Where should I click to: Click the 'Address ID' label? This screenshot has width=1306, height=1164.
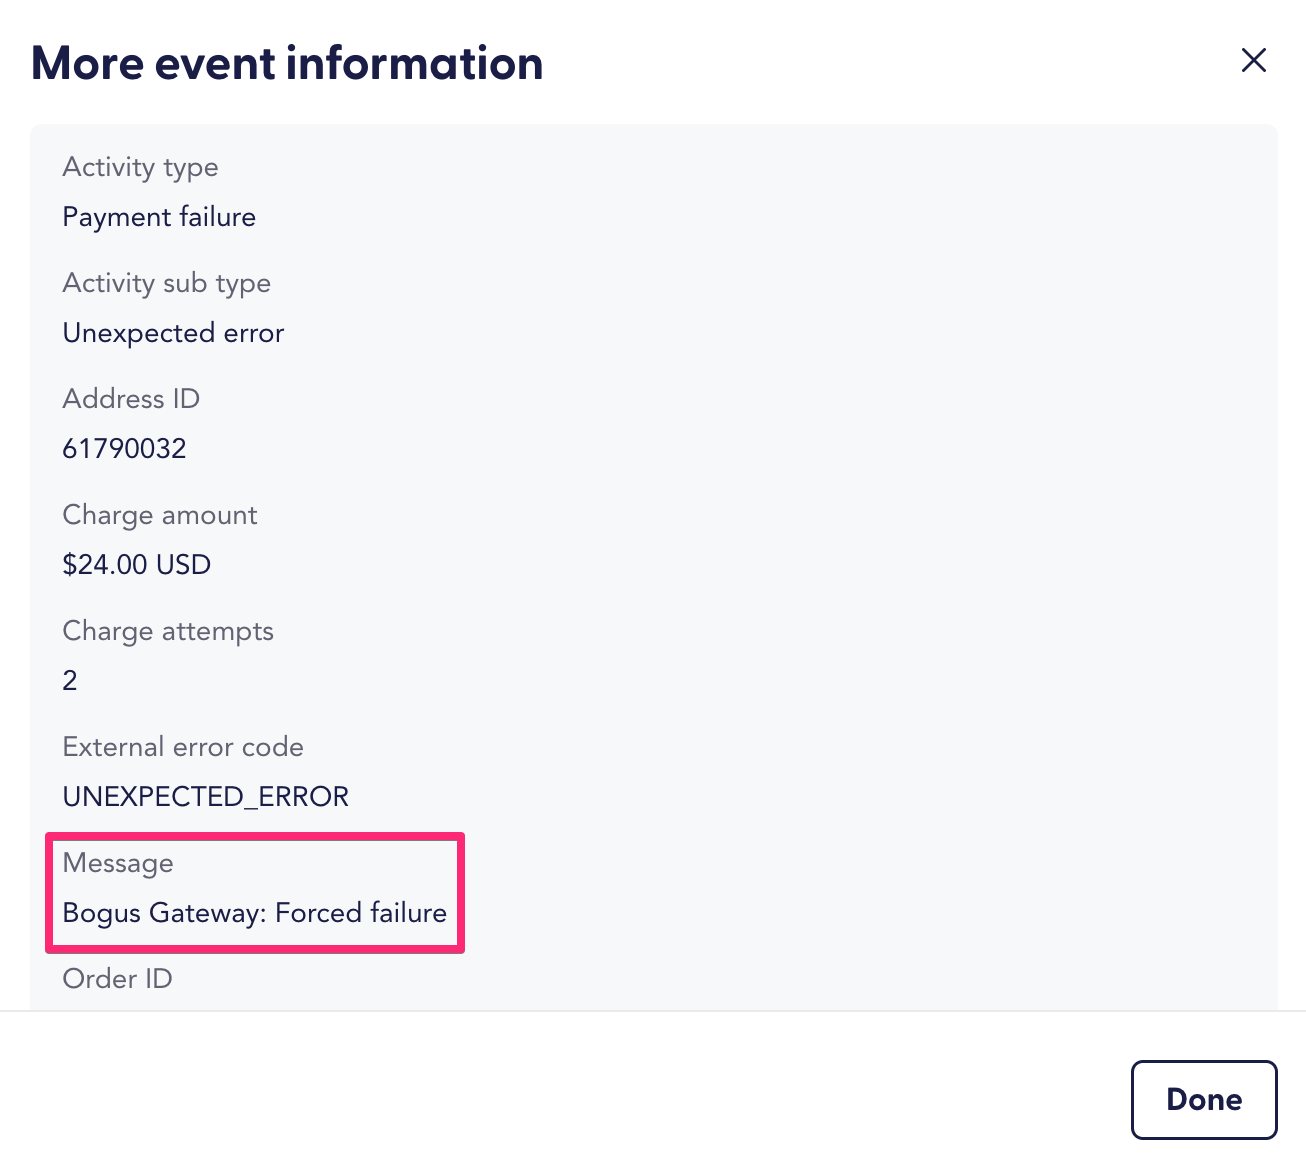click(131, 399)
